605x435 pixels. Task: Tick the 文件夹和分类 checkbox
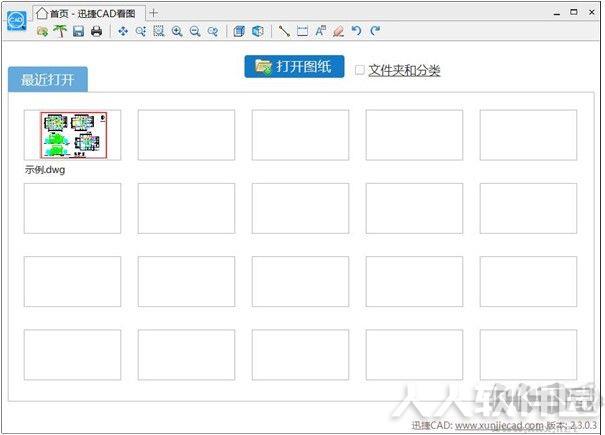[x=360, y=70]
